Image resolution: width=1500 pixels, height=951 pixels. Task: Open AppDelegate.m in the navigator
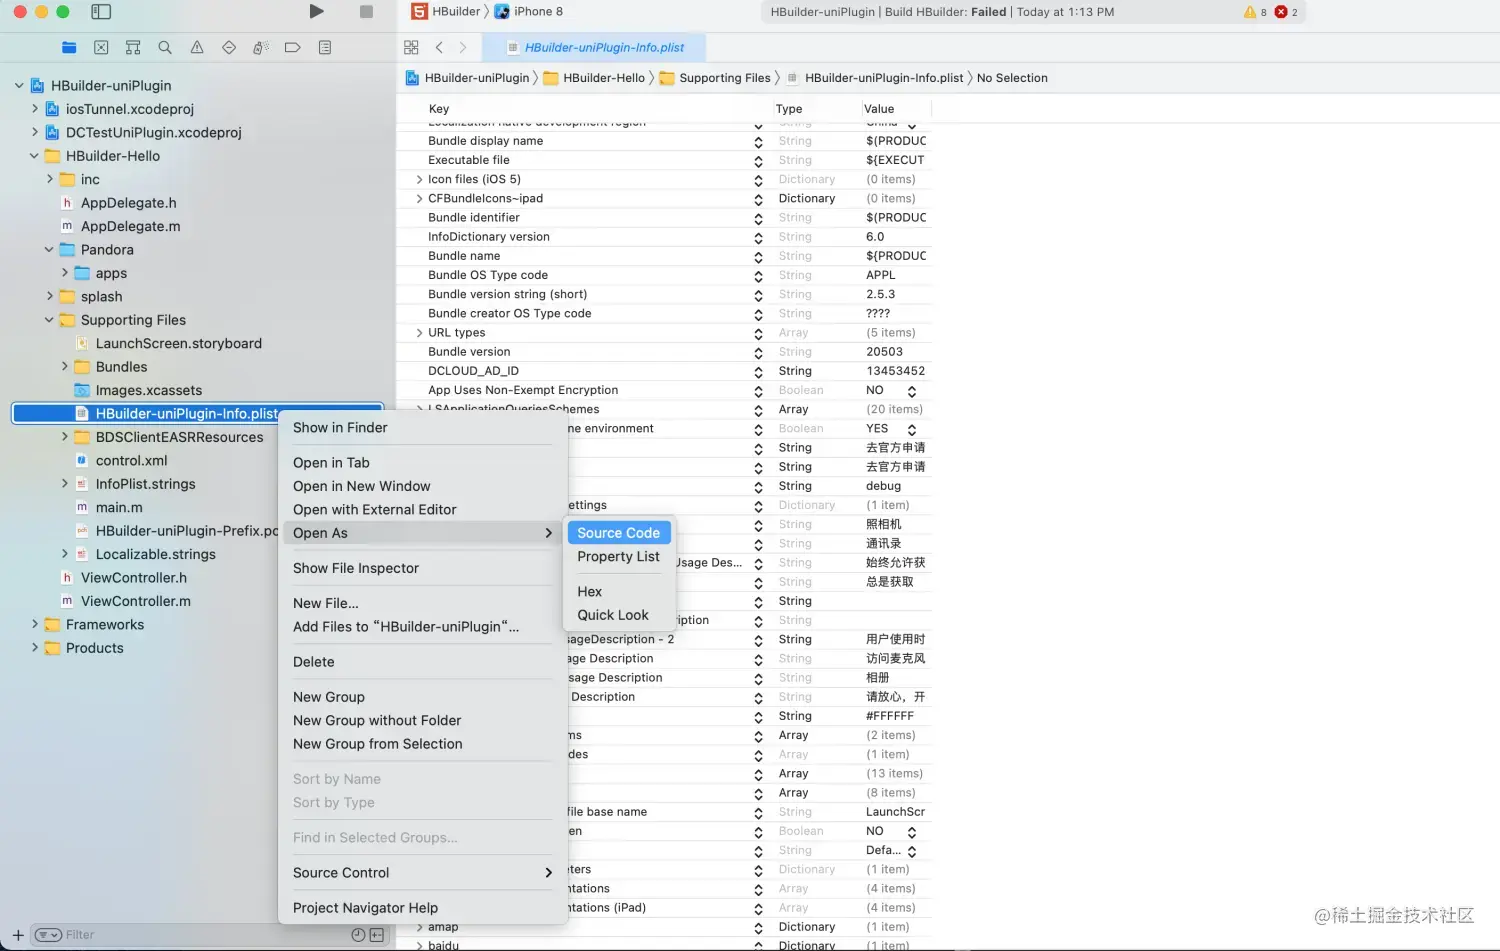click(x=130, y=226)
